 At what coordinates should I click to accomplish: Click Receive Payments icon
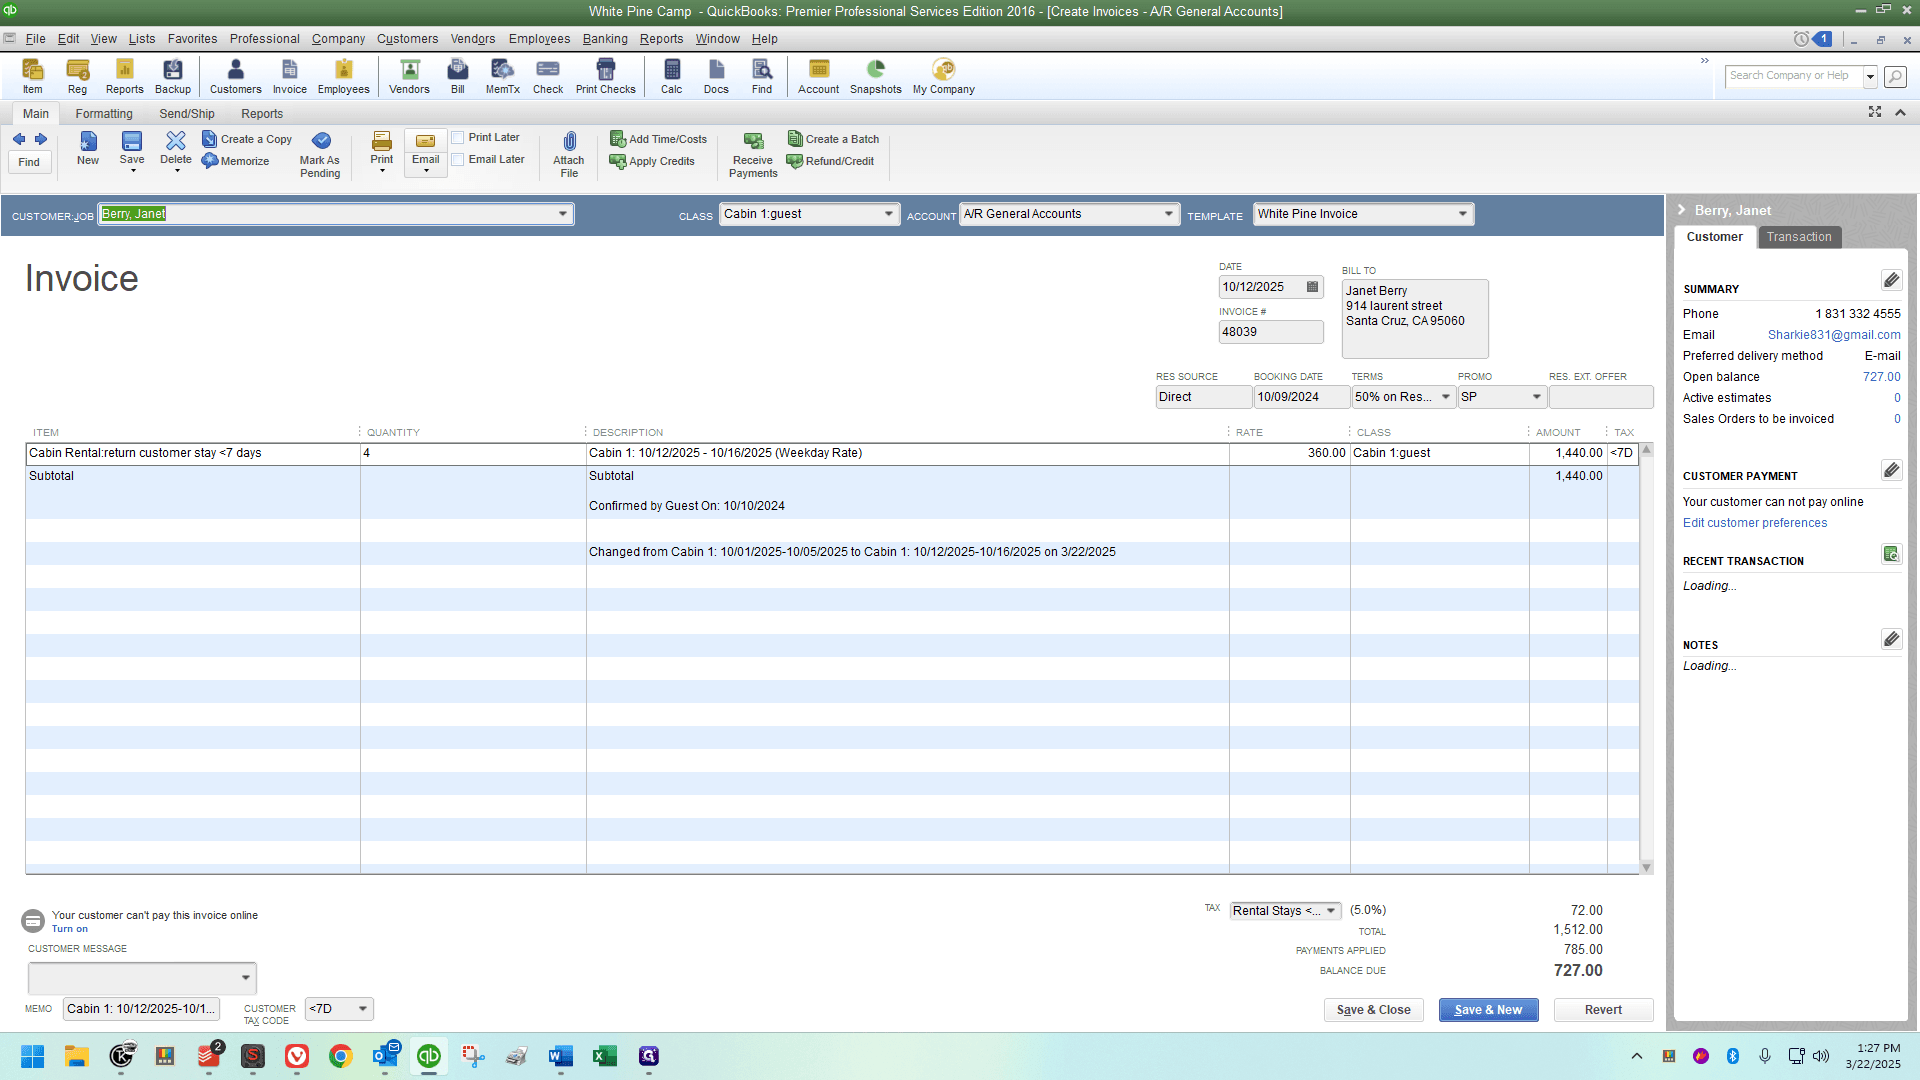click(x=753, y=154)
